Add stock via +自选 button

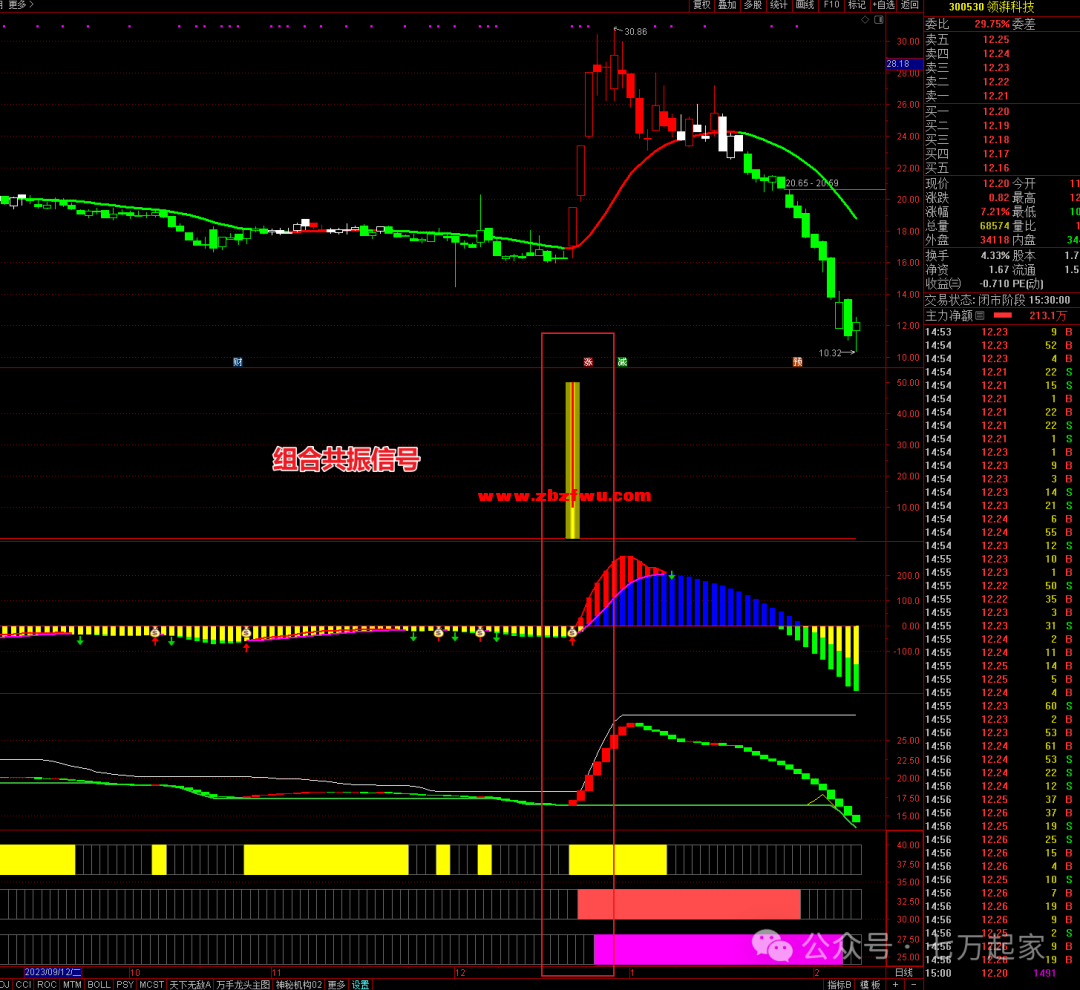point(884,5)
